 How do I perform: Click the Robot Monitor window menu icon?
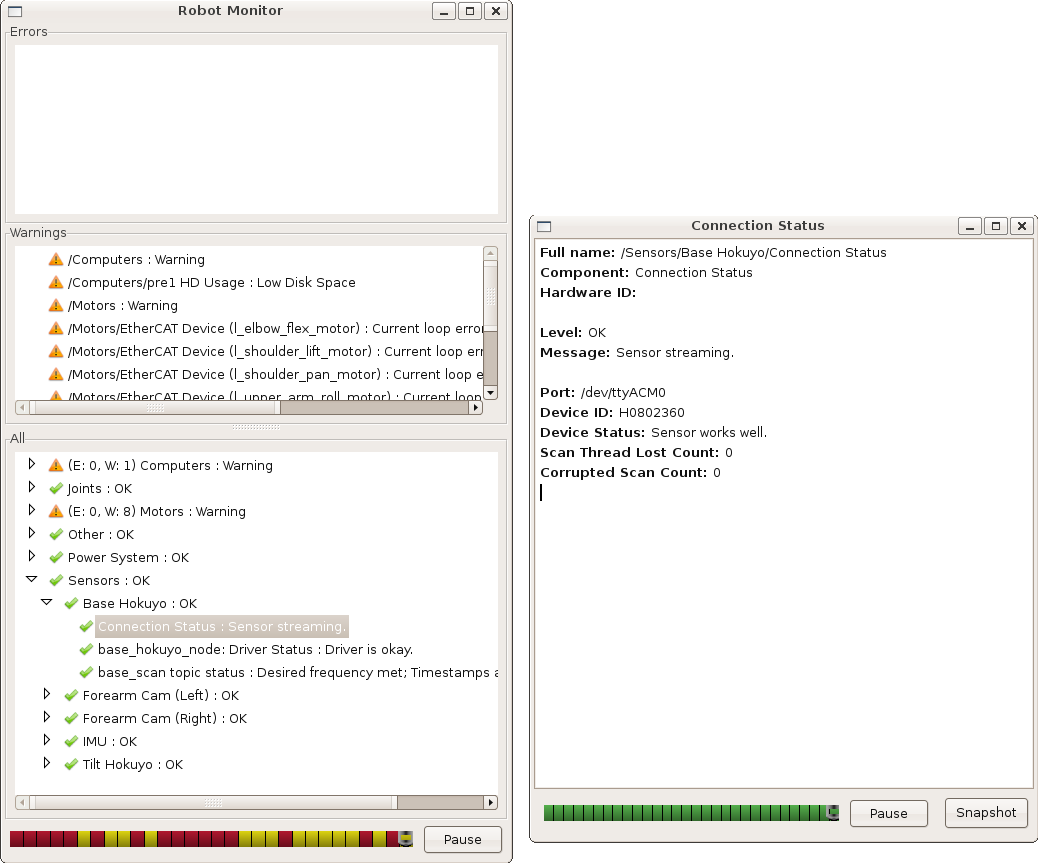pyautogui.click(x=14, y=12)
